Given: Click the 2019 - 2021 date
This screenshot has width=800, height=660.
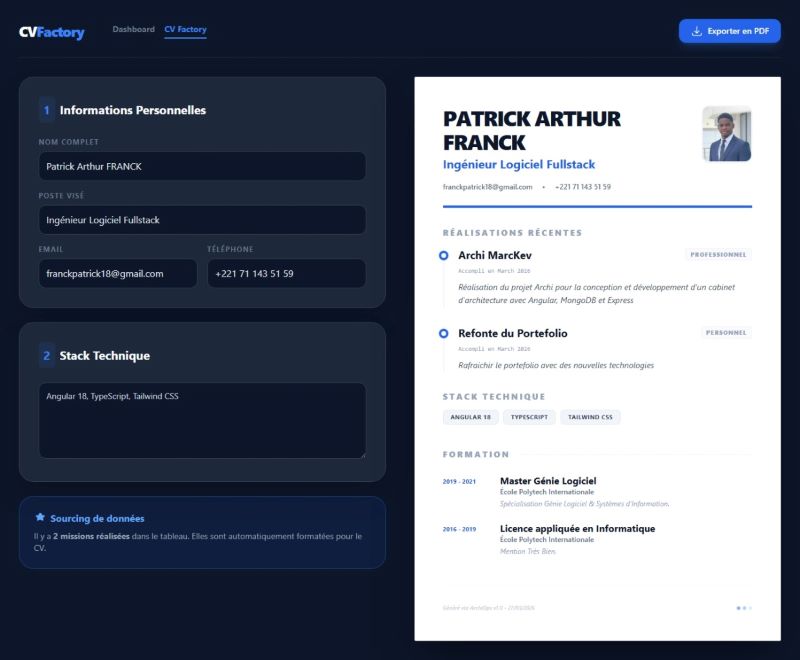Looking at the screenshot, I should [459, 481].
